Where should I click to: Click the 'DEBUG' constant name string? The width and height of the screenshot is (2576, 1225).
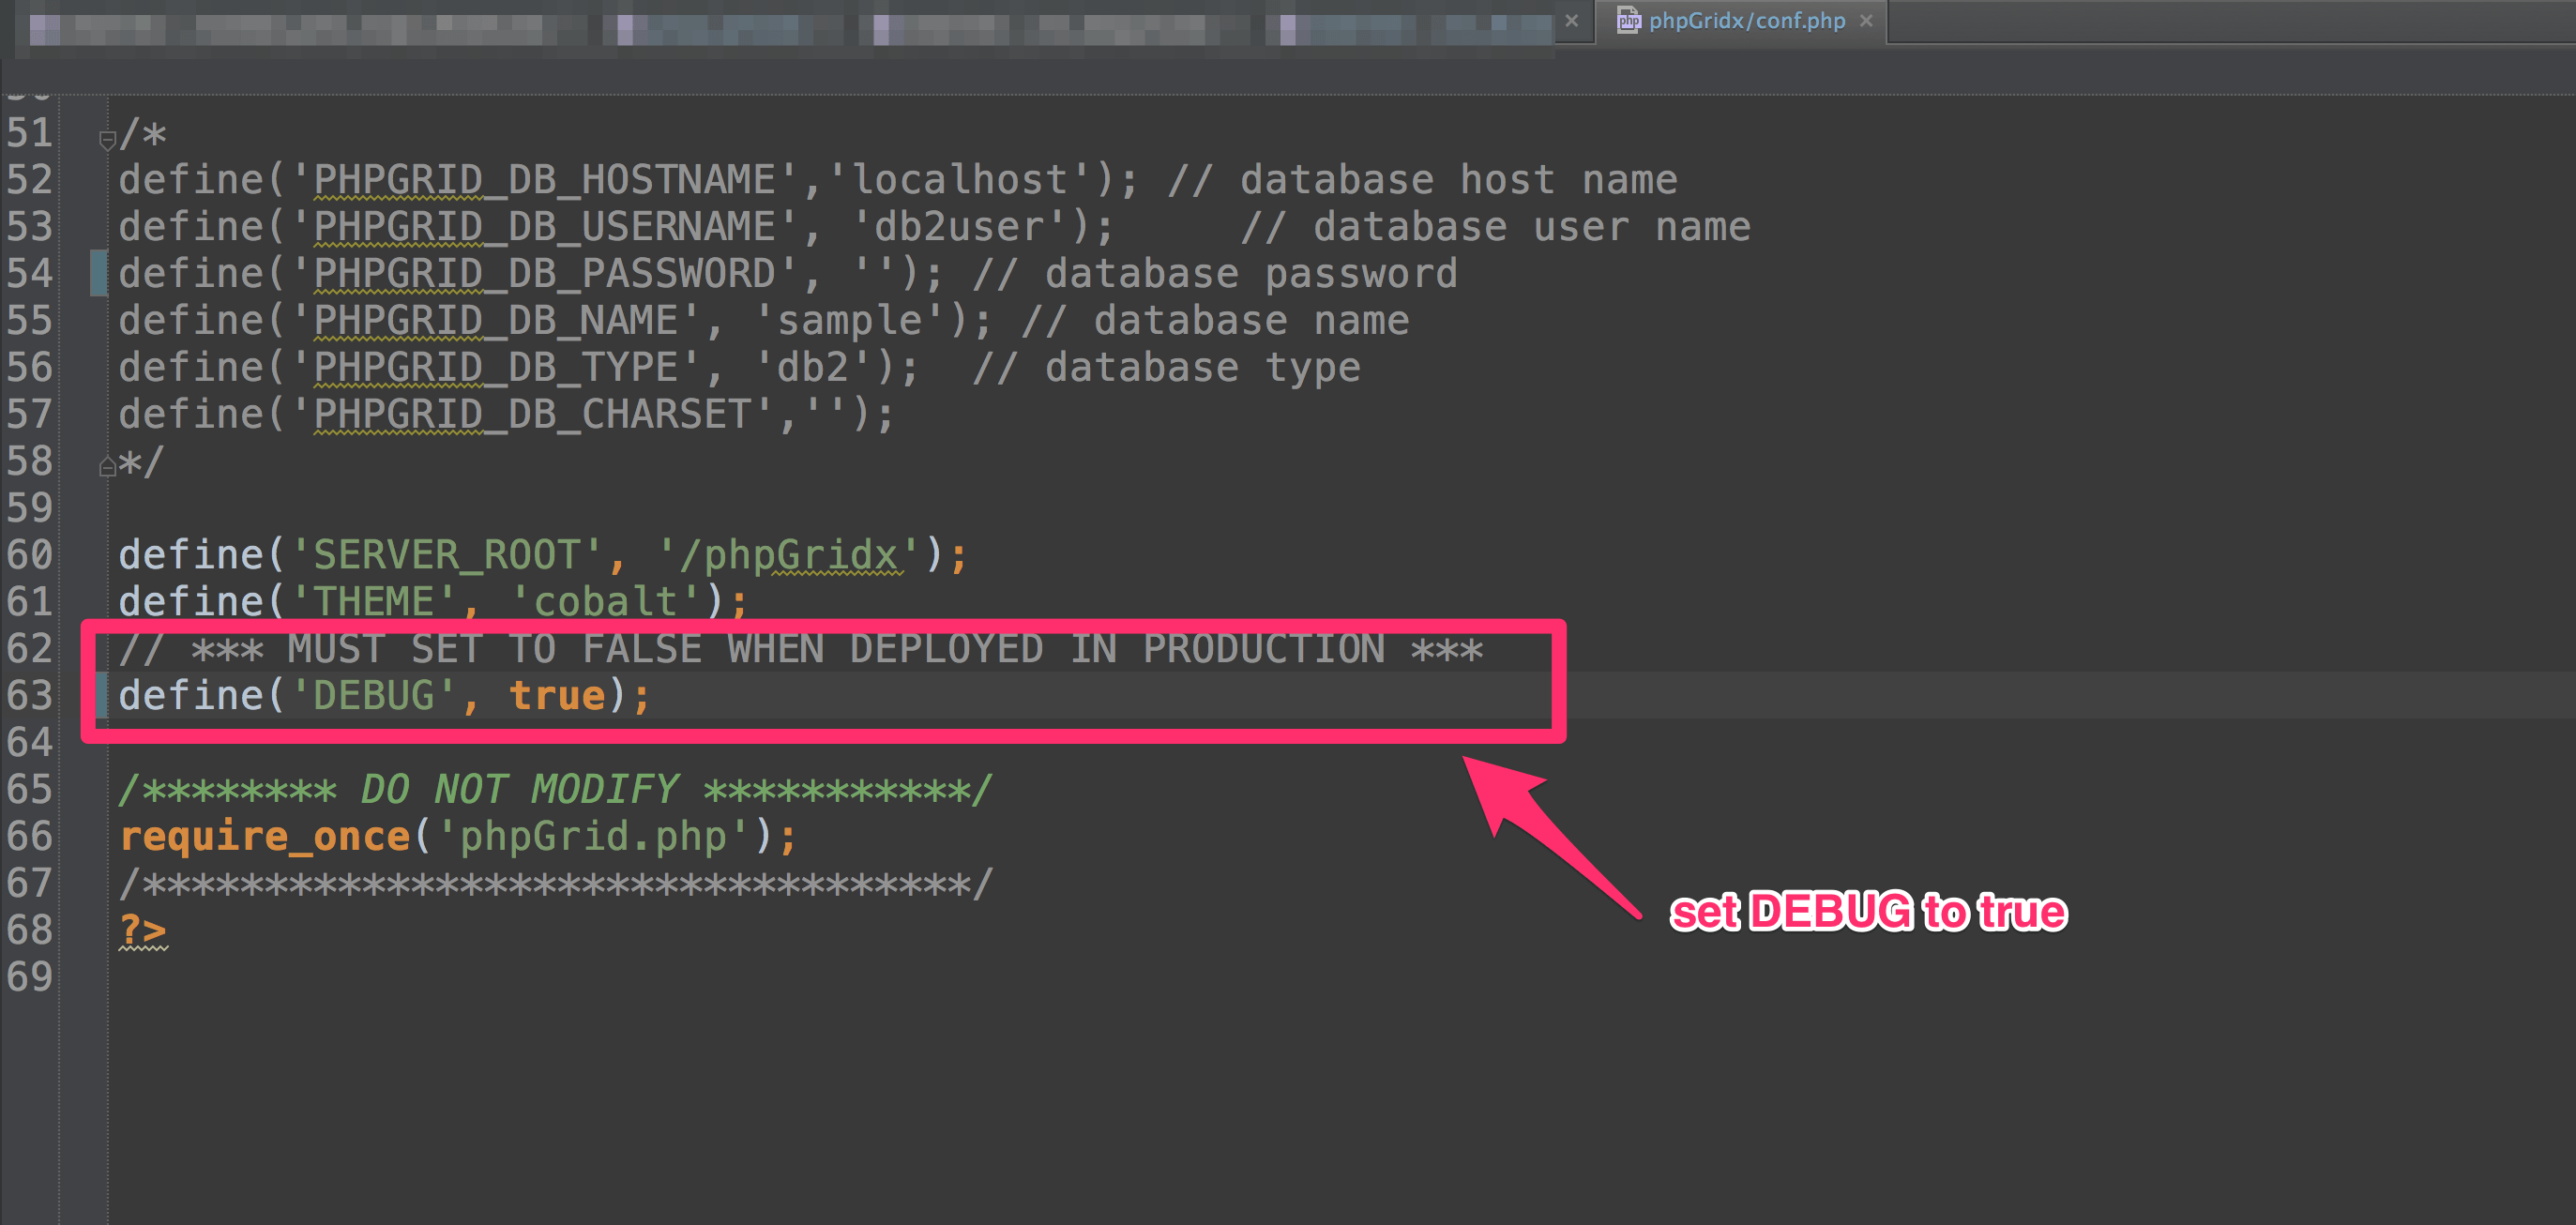pyautogui.click(x=374, y=696)
